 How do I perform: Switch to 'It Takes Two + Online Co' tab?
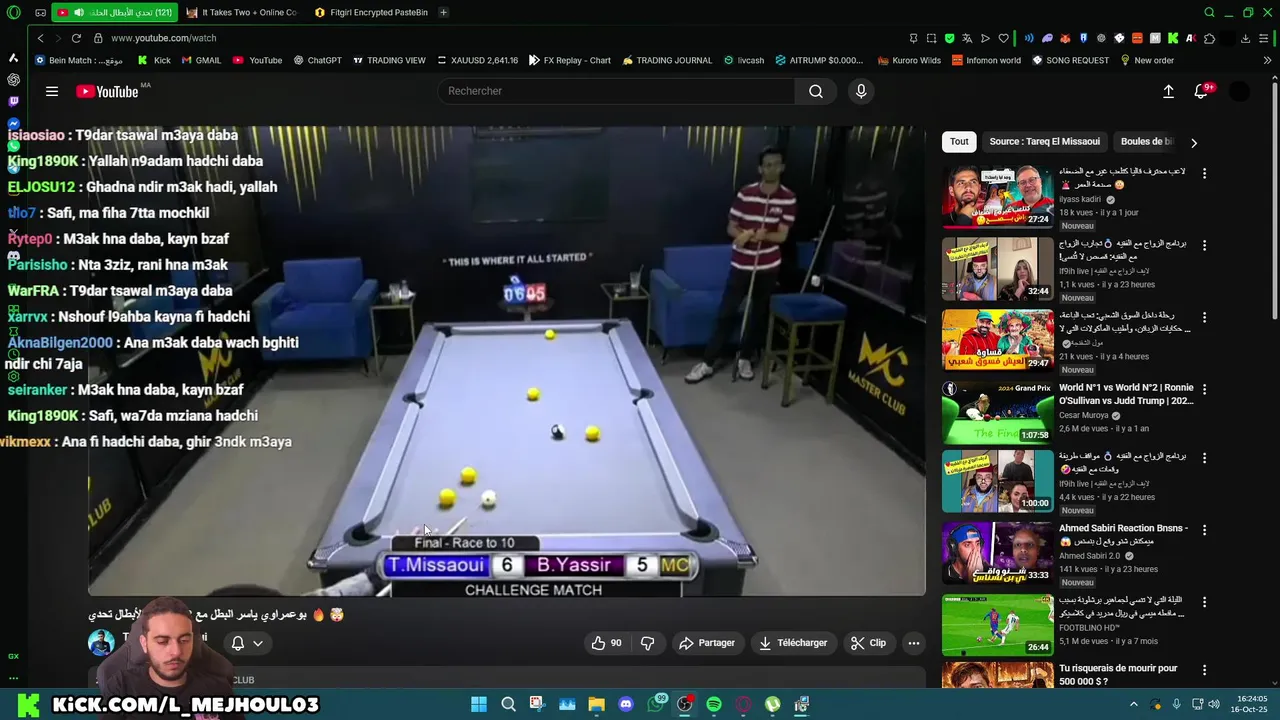pos(243,12)
